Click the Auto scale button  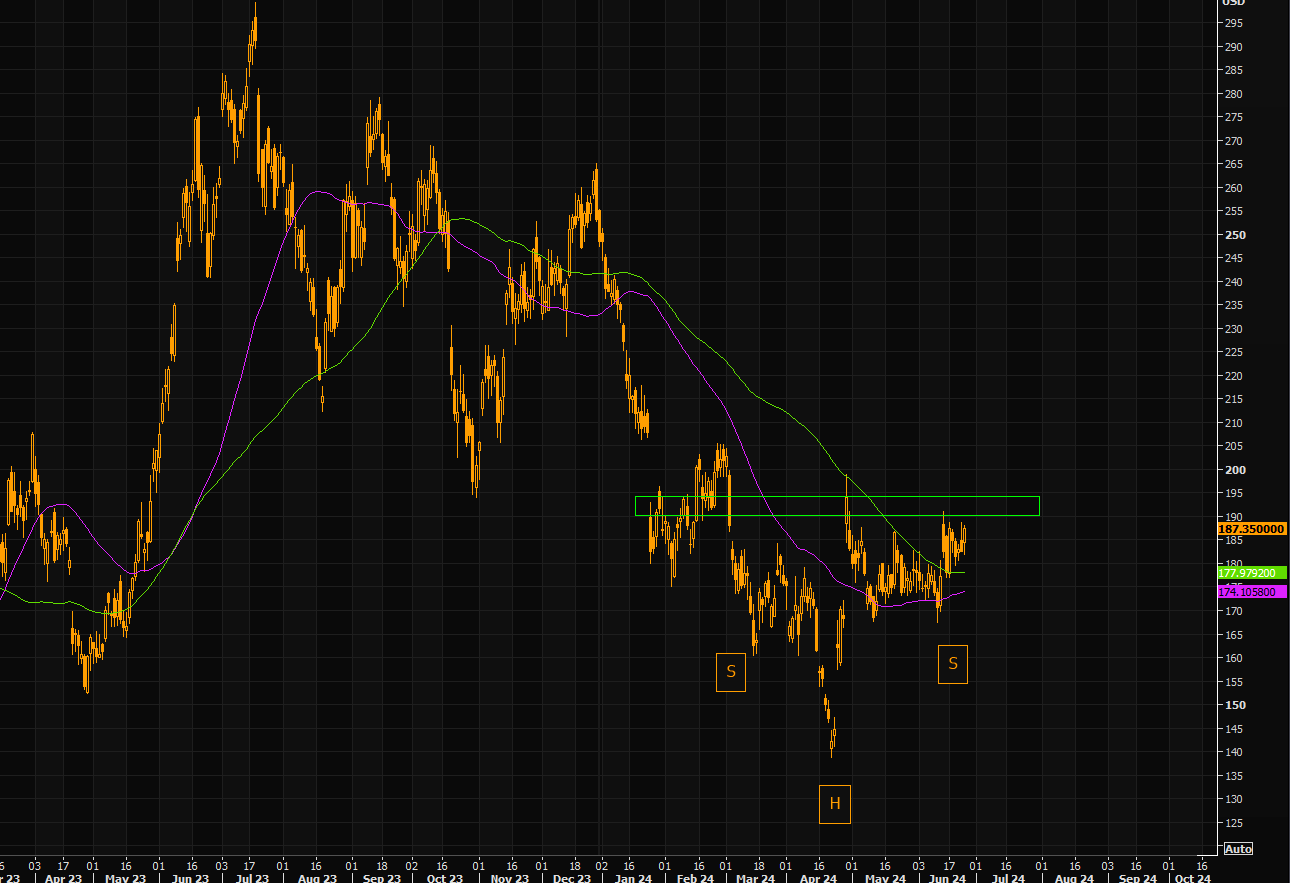click(1237, 849)
